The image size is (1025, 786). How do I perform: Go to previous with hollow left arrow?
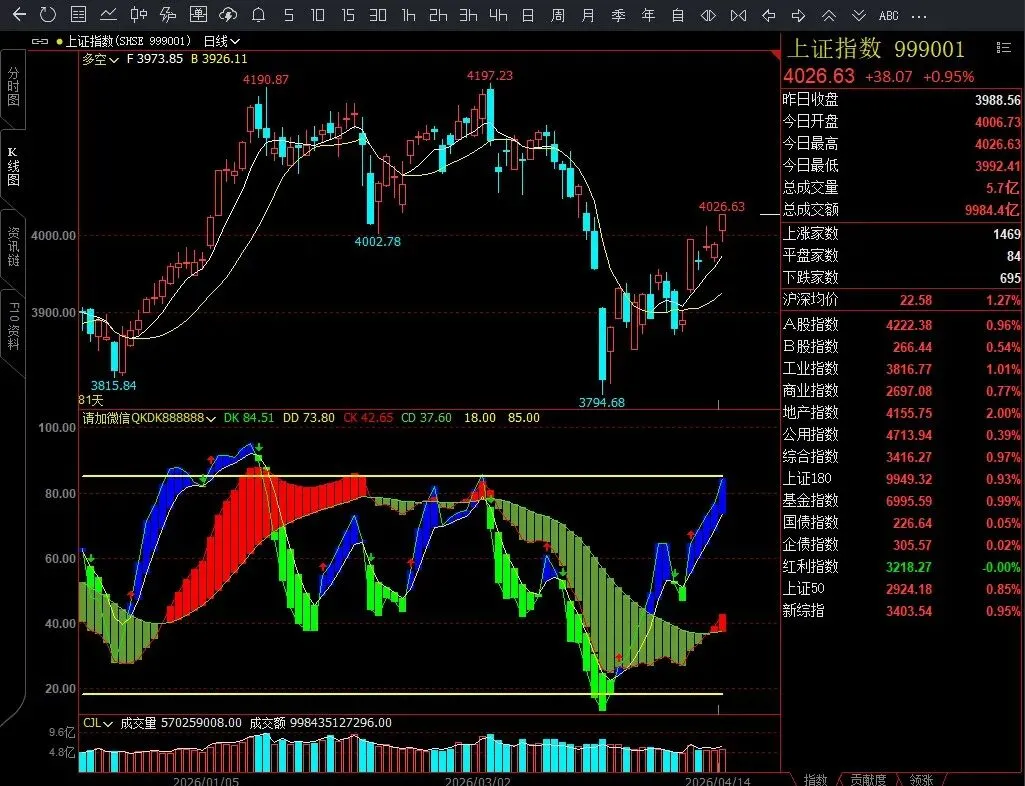point(769,15)
